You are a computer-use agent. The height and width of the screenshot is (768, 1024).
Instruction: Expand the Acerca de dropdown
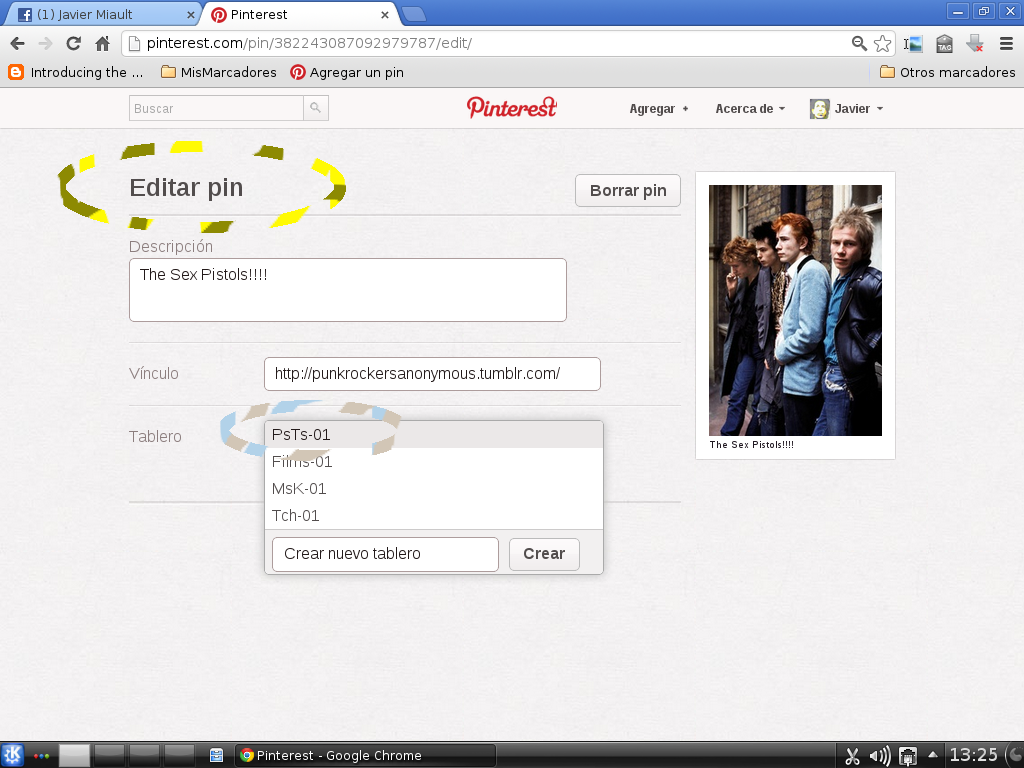coord(750,109)
